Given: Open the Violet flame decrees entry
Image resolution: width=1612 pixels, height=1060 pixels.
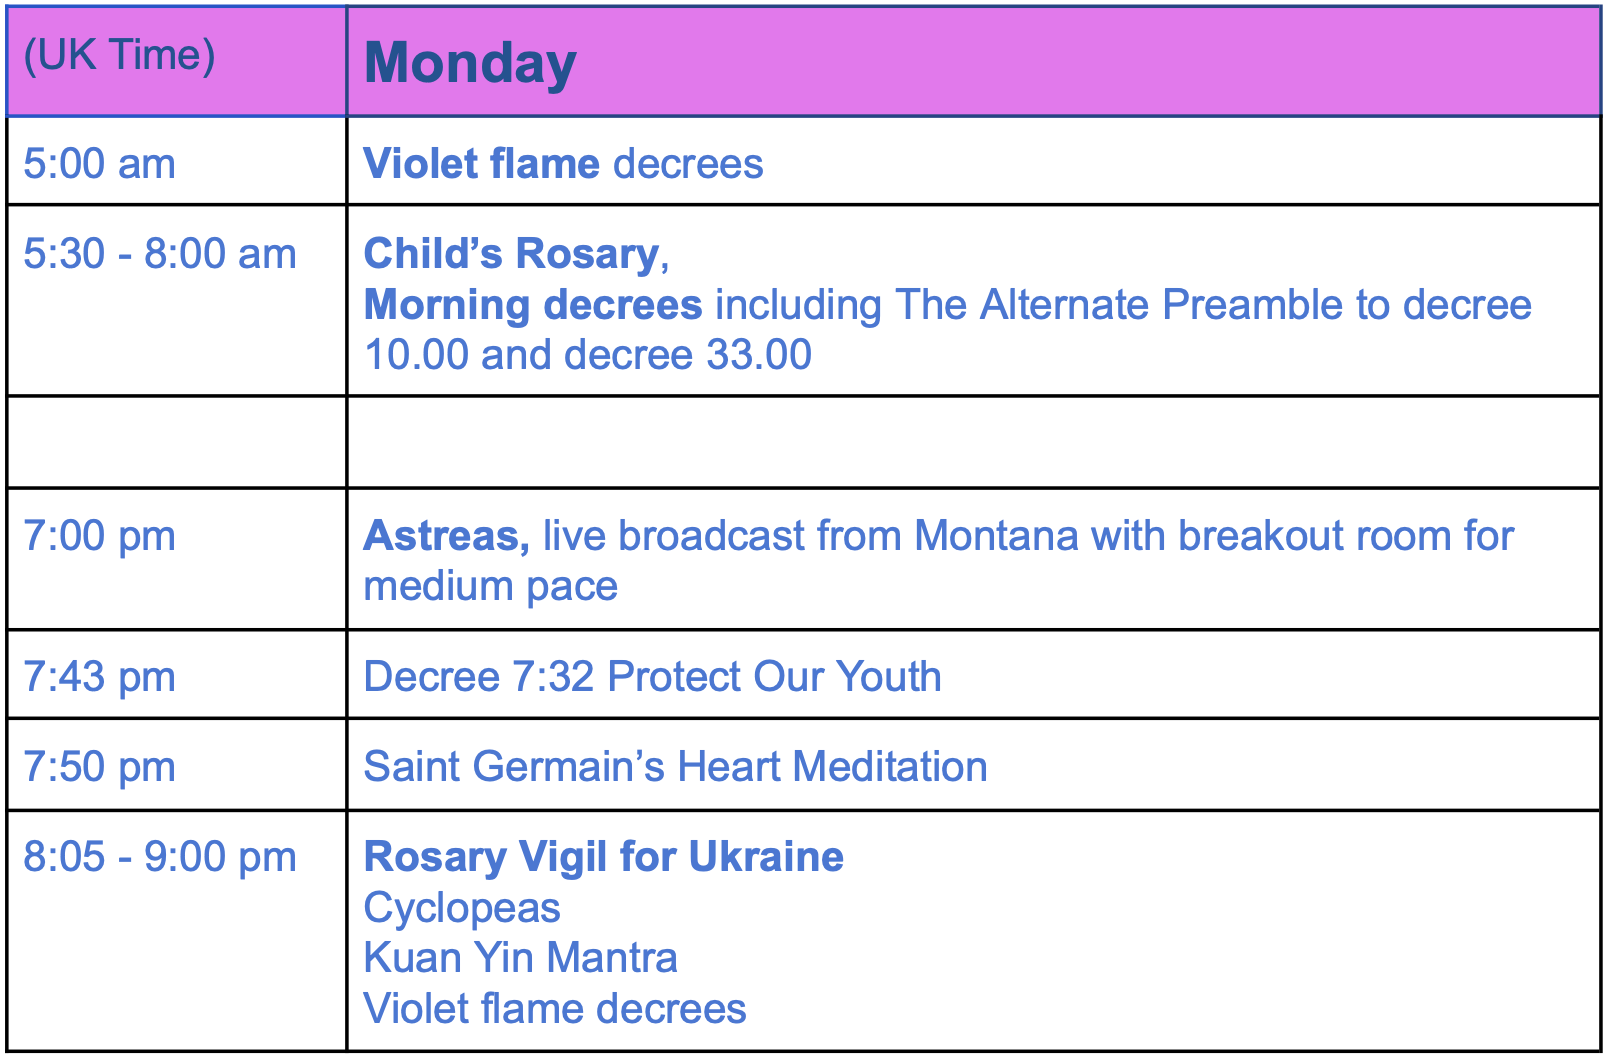Looking at the screenshot, I should pyautogui.click(x=563, y=163).
